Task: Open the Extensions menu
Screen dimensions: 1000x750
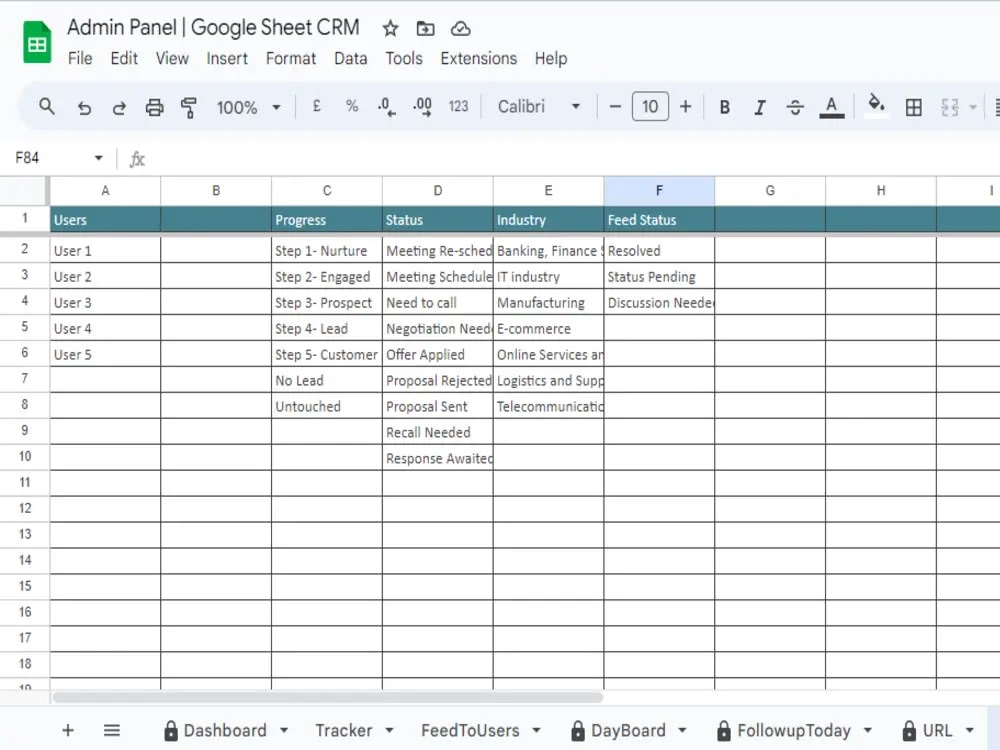Action: click(x=478, y=59)
